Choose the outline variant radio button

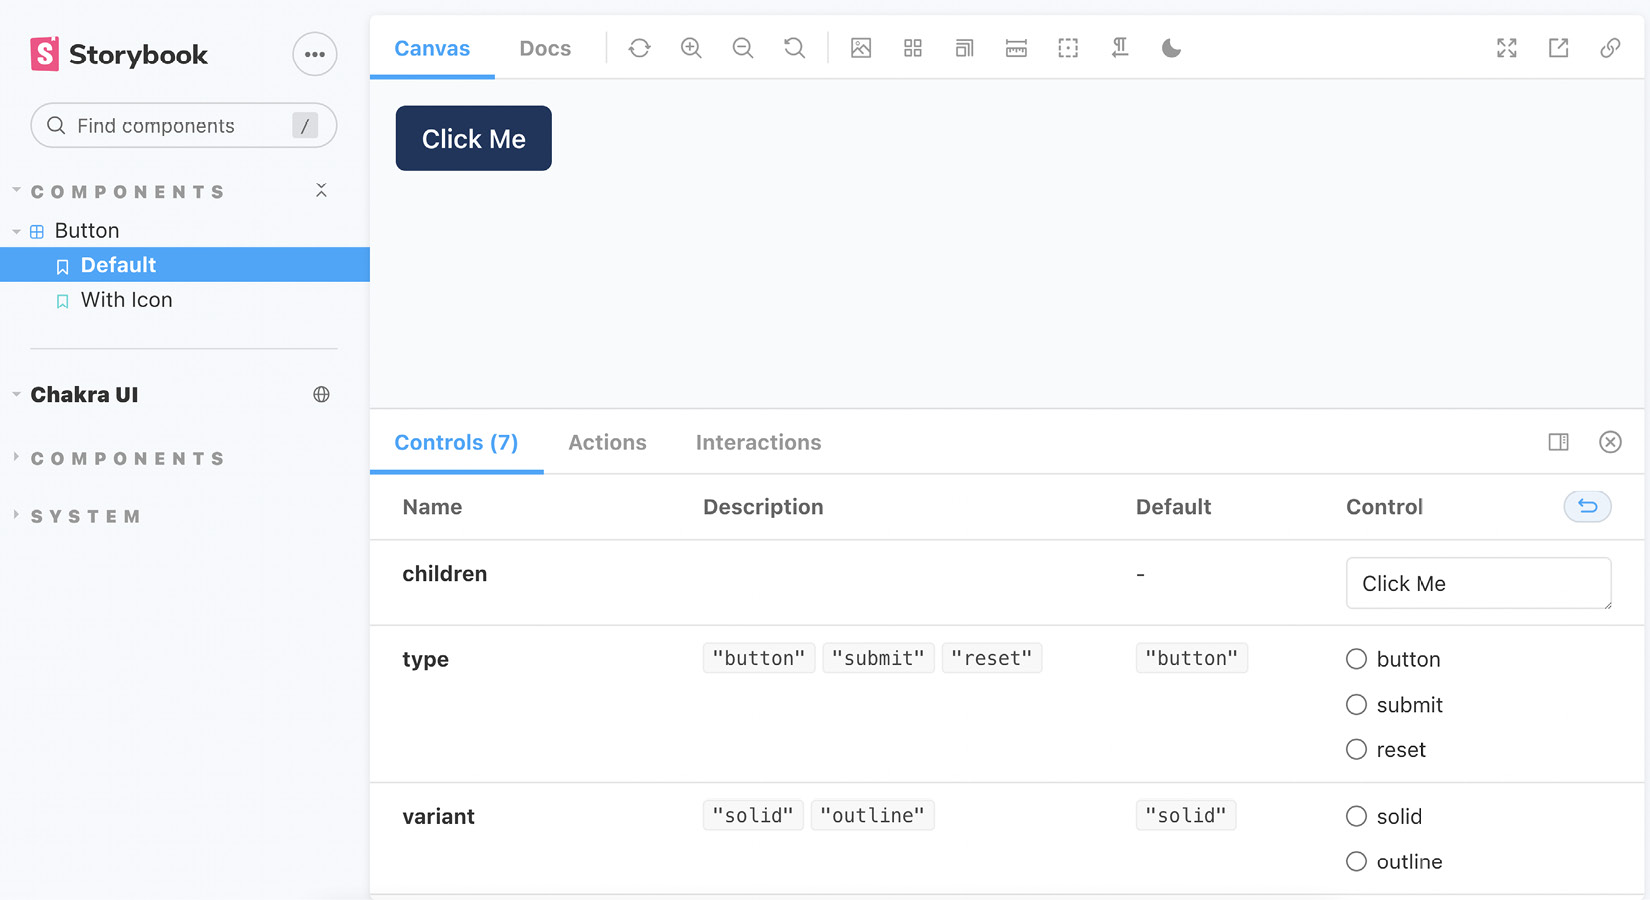1356,861
